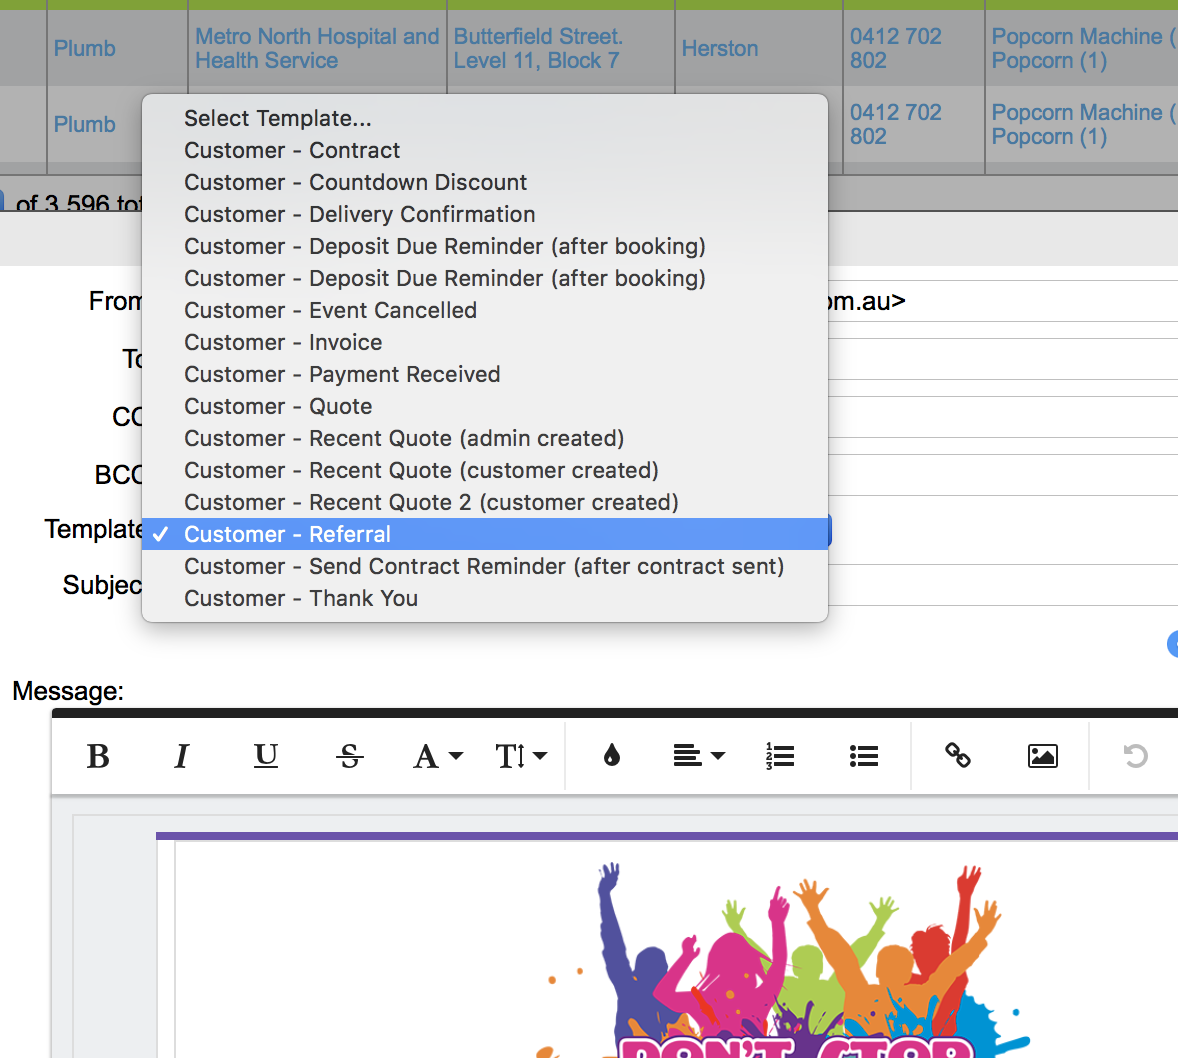This screenshot has width=1178, height=1058.
Task: Insert a hyperlink into the message
Action: point(957,756)
